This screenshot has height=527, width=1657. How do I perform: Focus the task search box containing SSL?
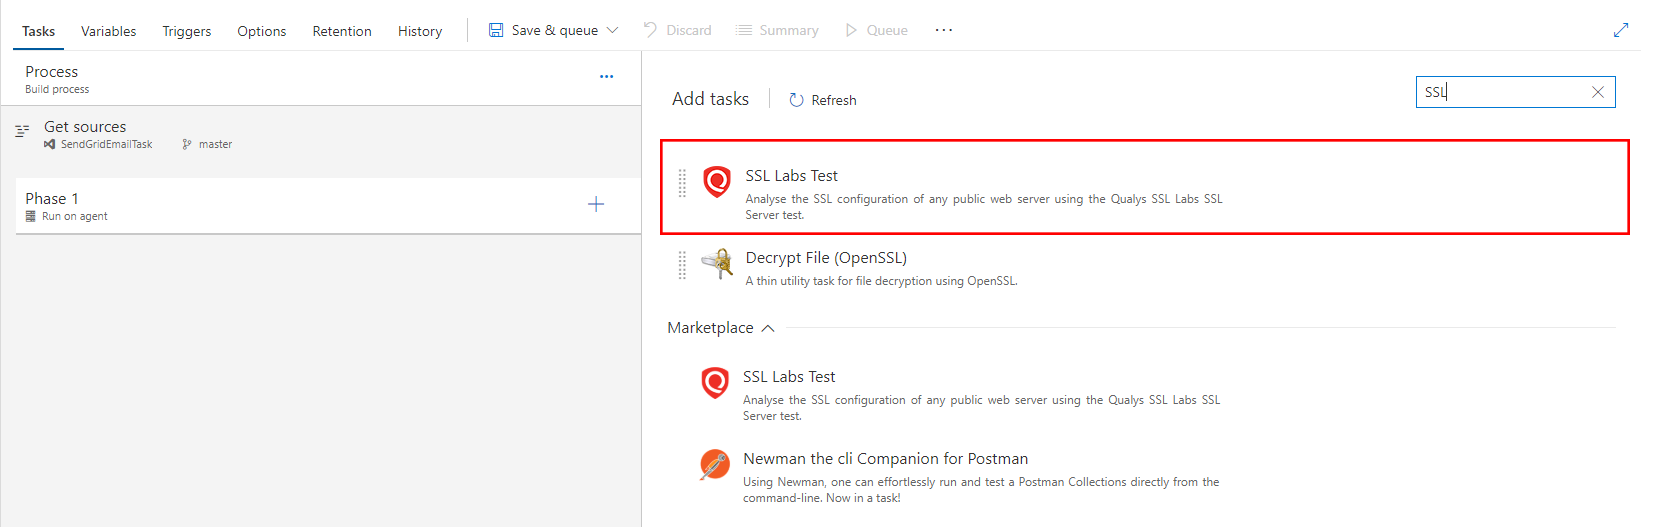point(1515,92)
